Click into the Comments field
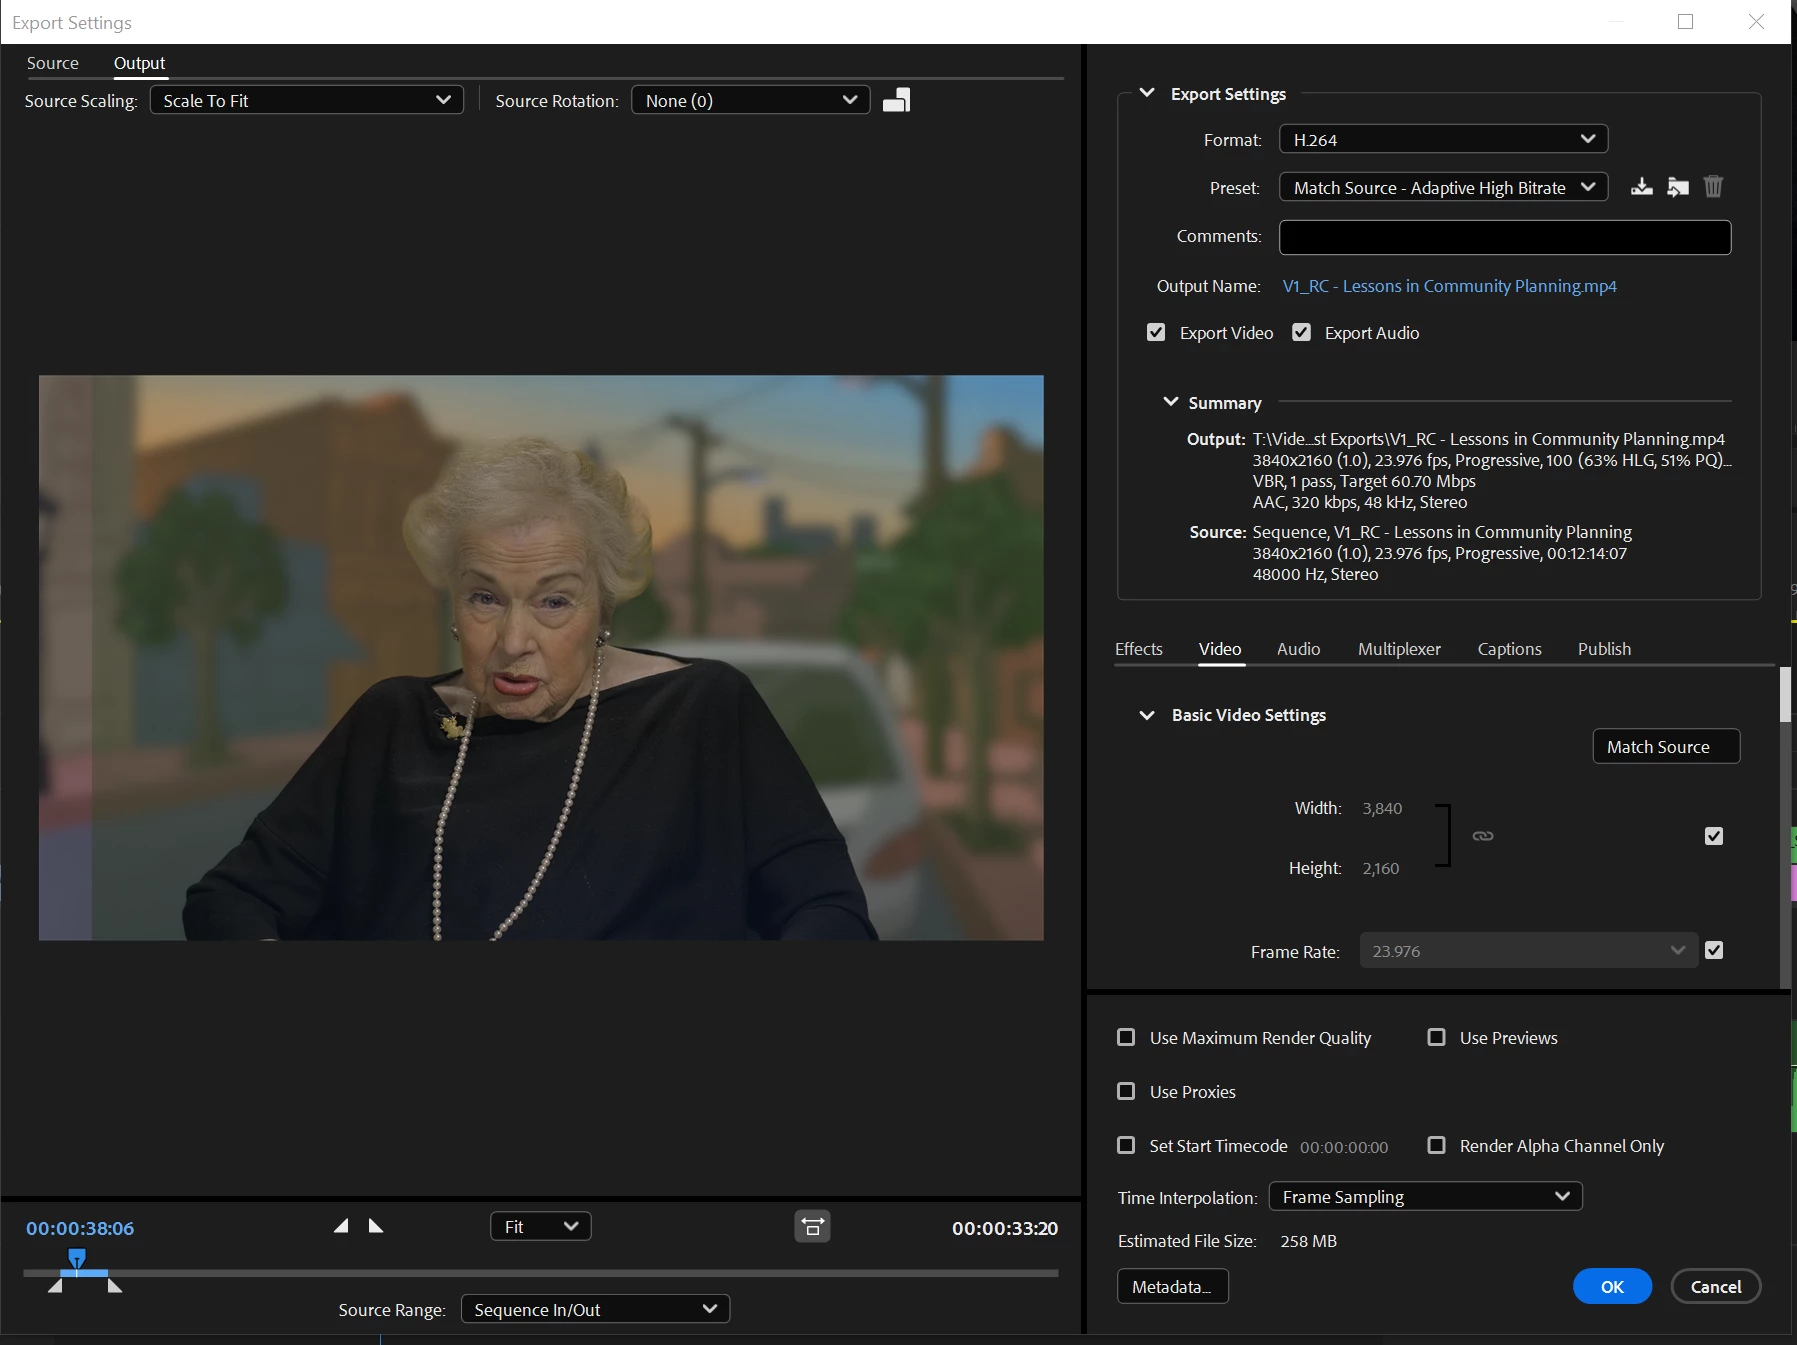 tap(1505, 237)
